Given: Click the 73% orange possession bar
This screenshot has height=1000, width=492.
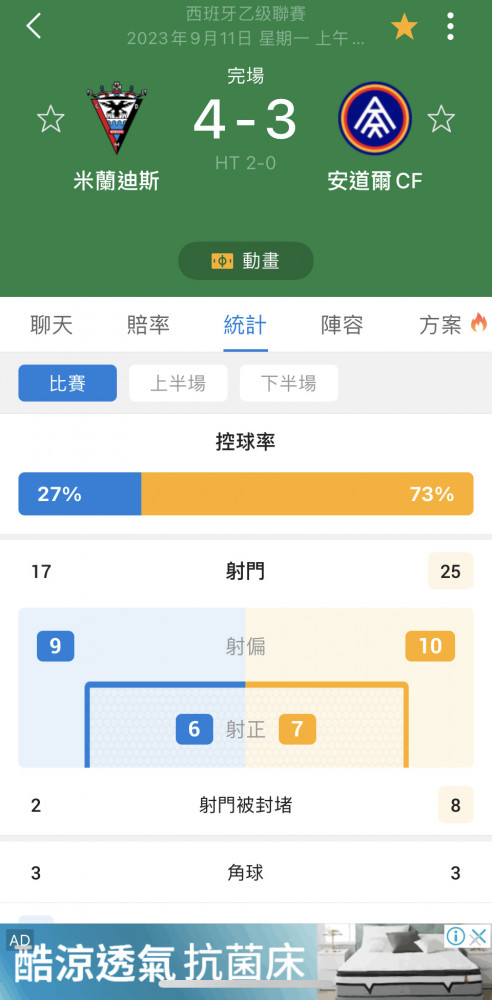Looking at the screenshot, I should [307, 494].
